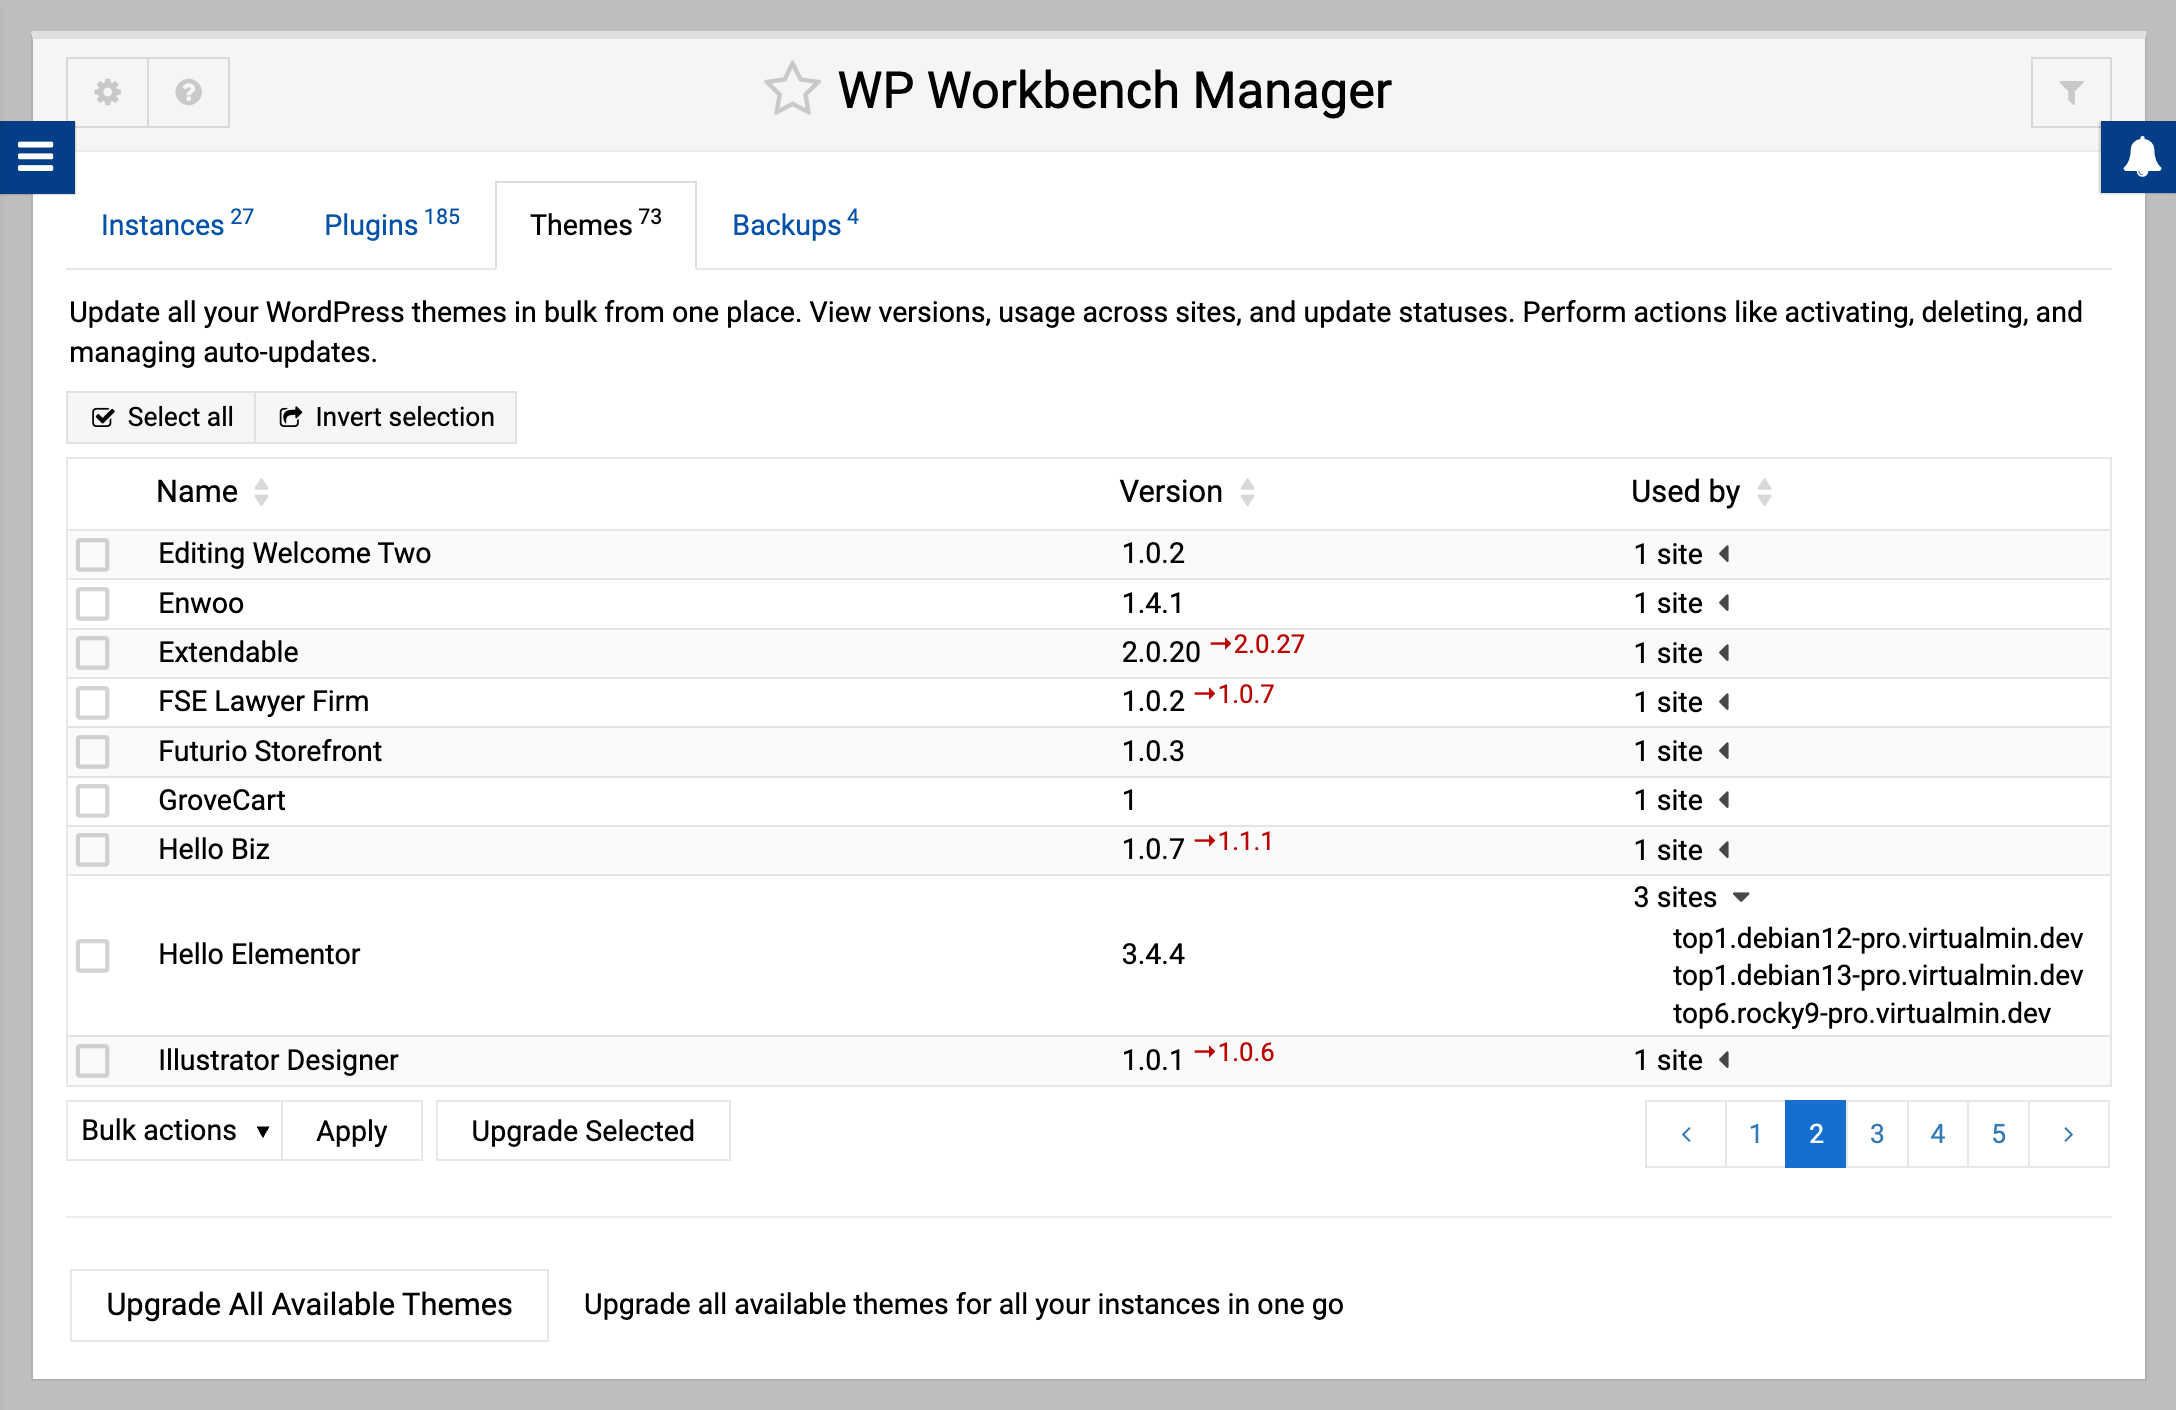Go to the next page arrow
Screen dimensions: 2176x1410
2068,1134
